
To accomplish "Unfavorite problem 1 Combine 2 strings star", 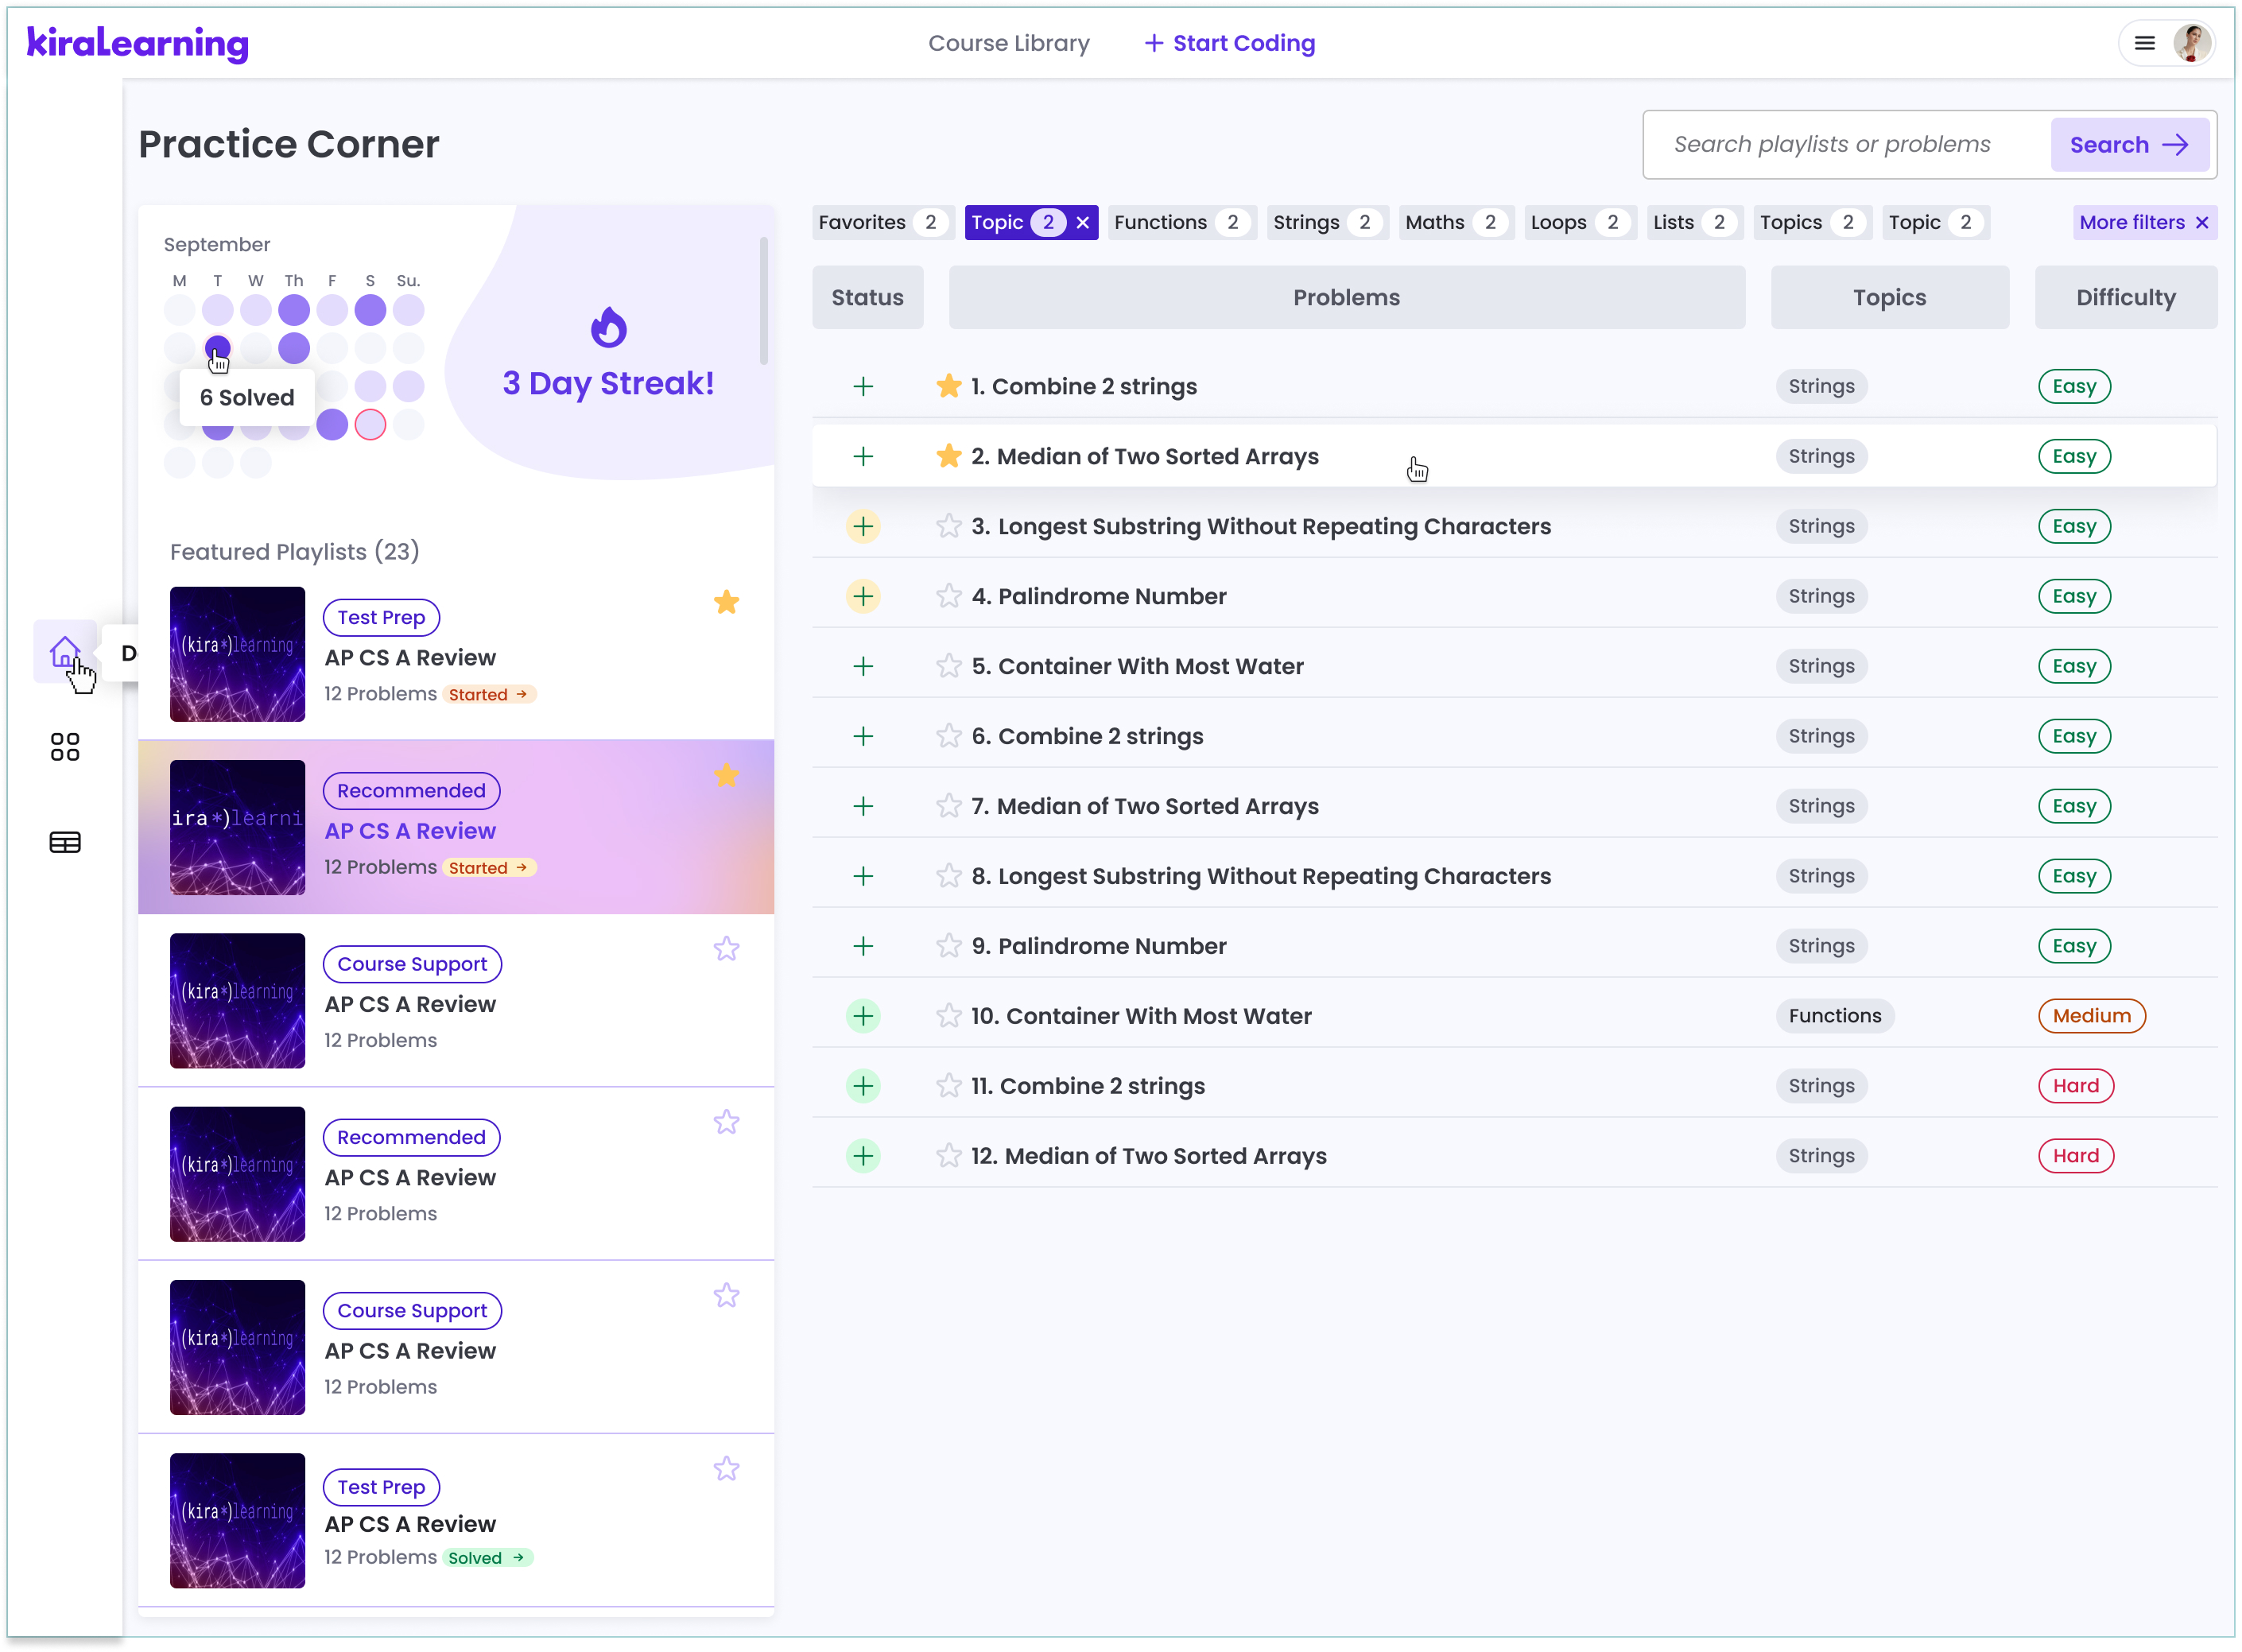I will point(948,386).
